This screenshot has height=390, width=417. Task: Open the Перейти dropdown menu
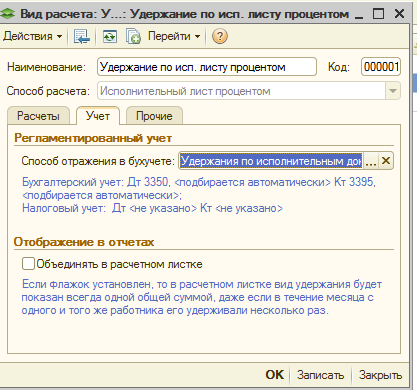tap(174, 36)
